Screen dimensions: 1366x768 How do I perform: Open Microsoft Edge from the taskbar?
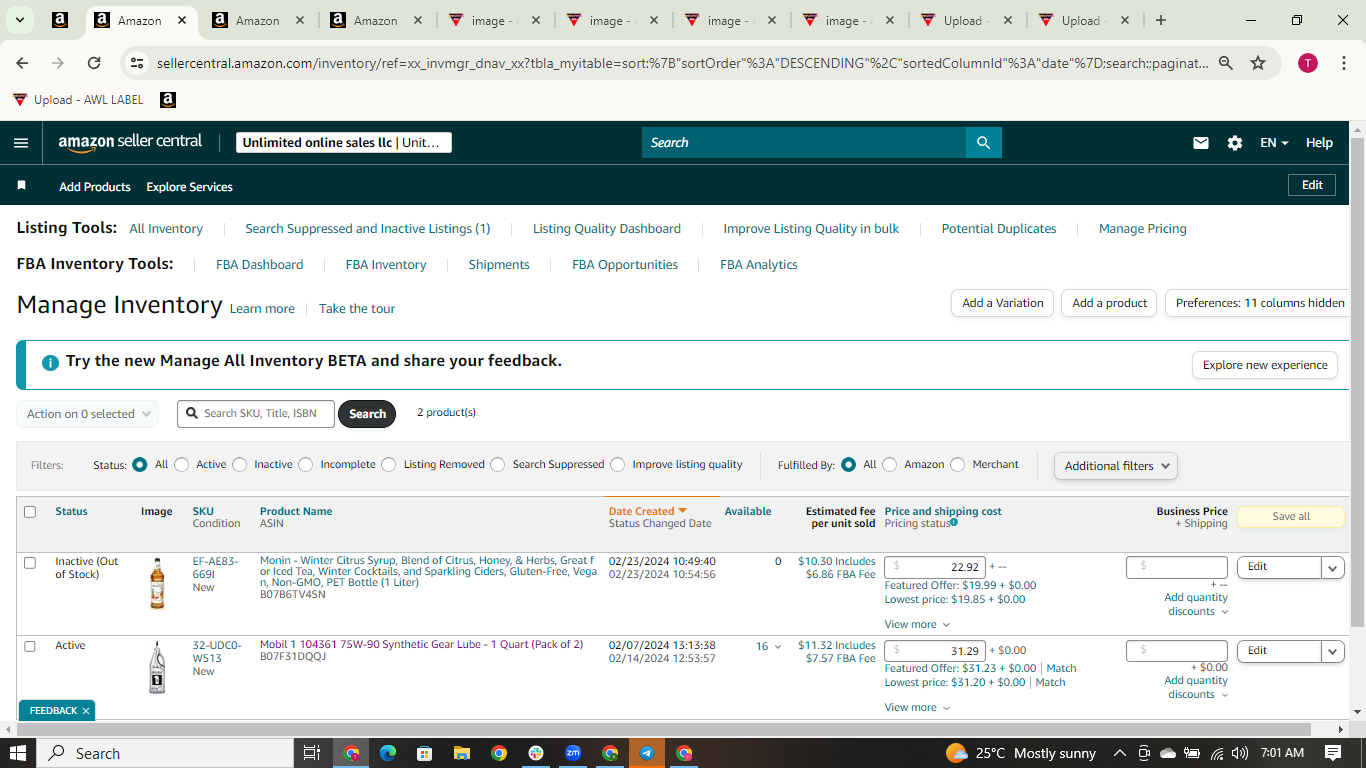pyautogui.click(x=388, y=753)
